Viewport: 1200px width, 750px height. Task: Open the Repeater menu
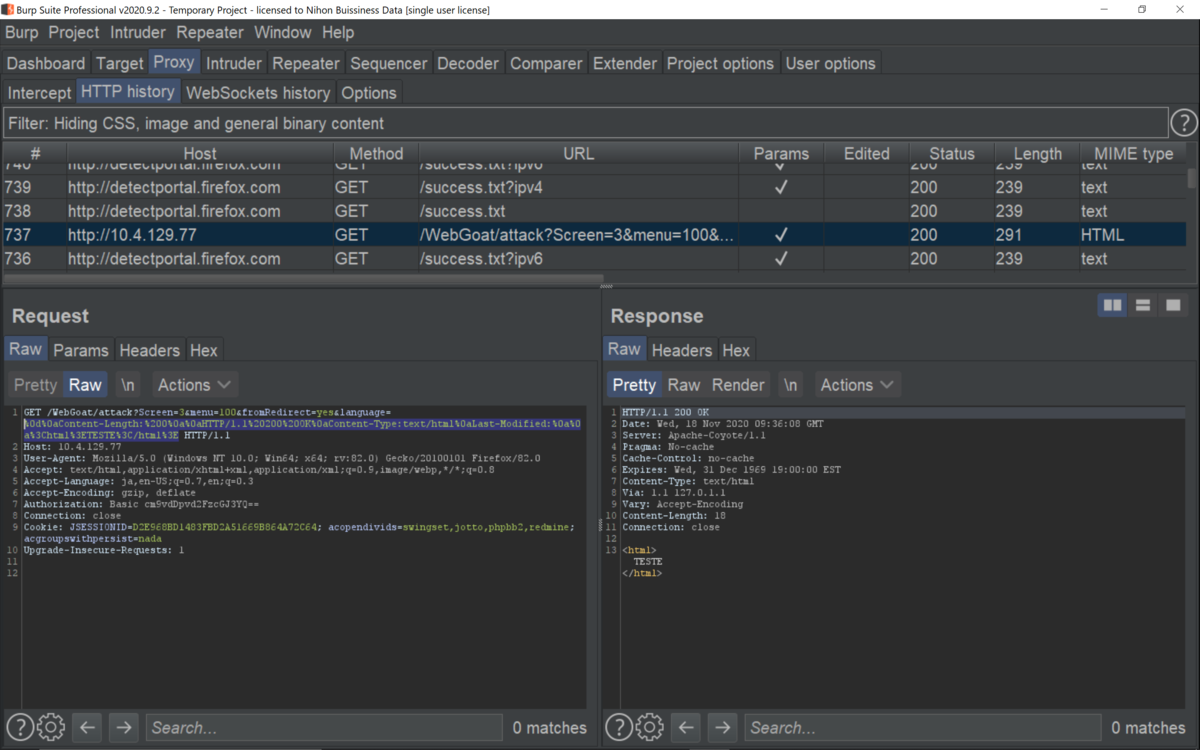tap(209, 32)
